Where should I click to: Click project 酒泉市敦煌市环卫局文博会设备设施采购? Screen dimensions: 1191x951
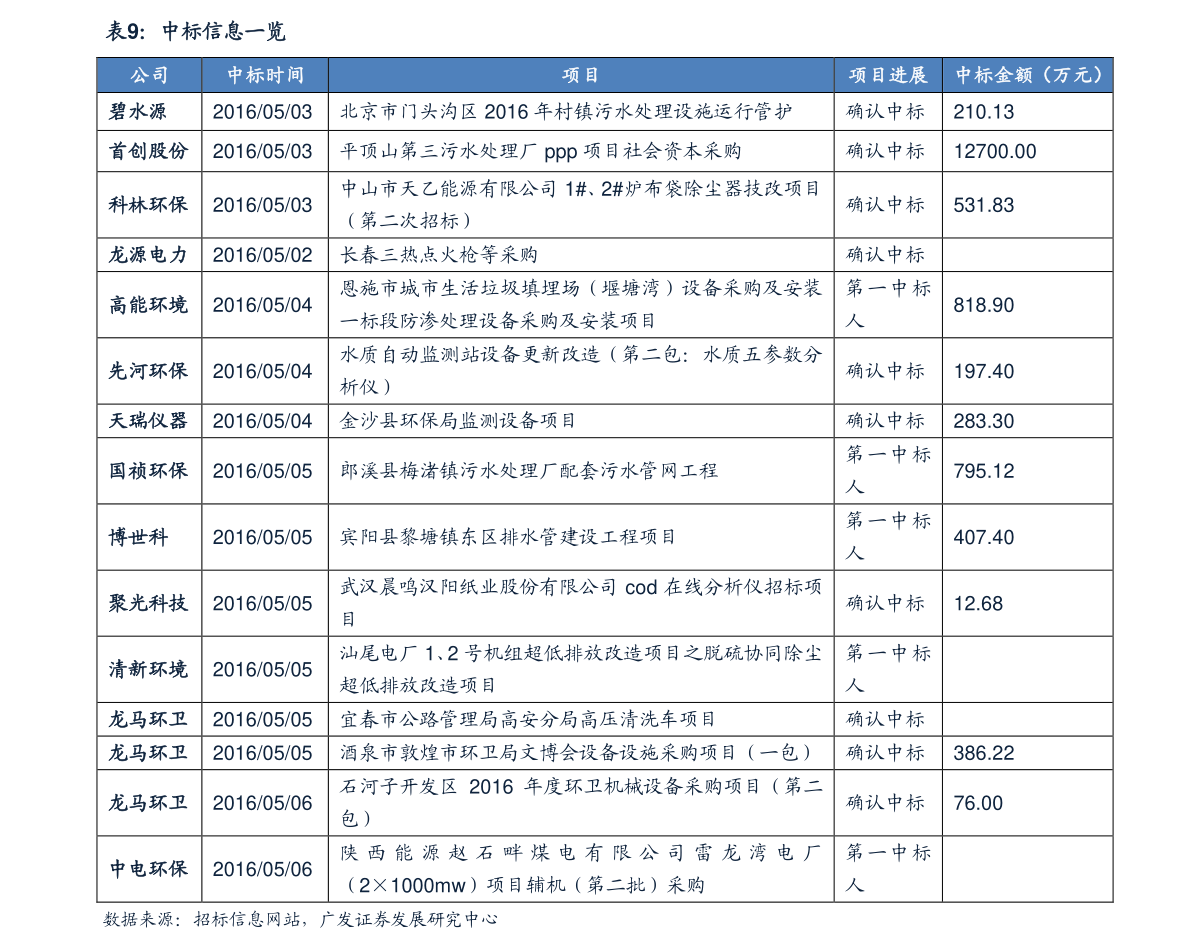coord(577,753)
